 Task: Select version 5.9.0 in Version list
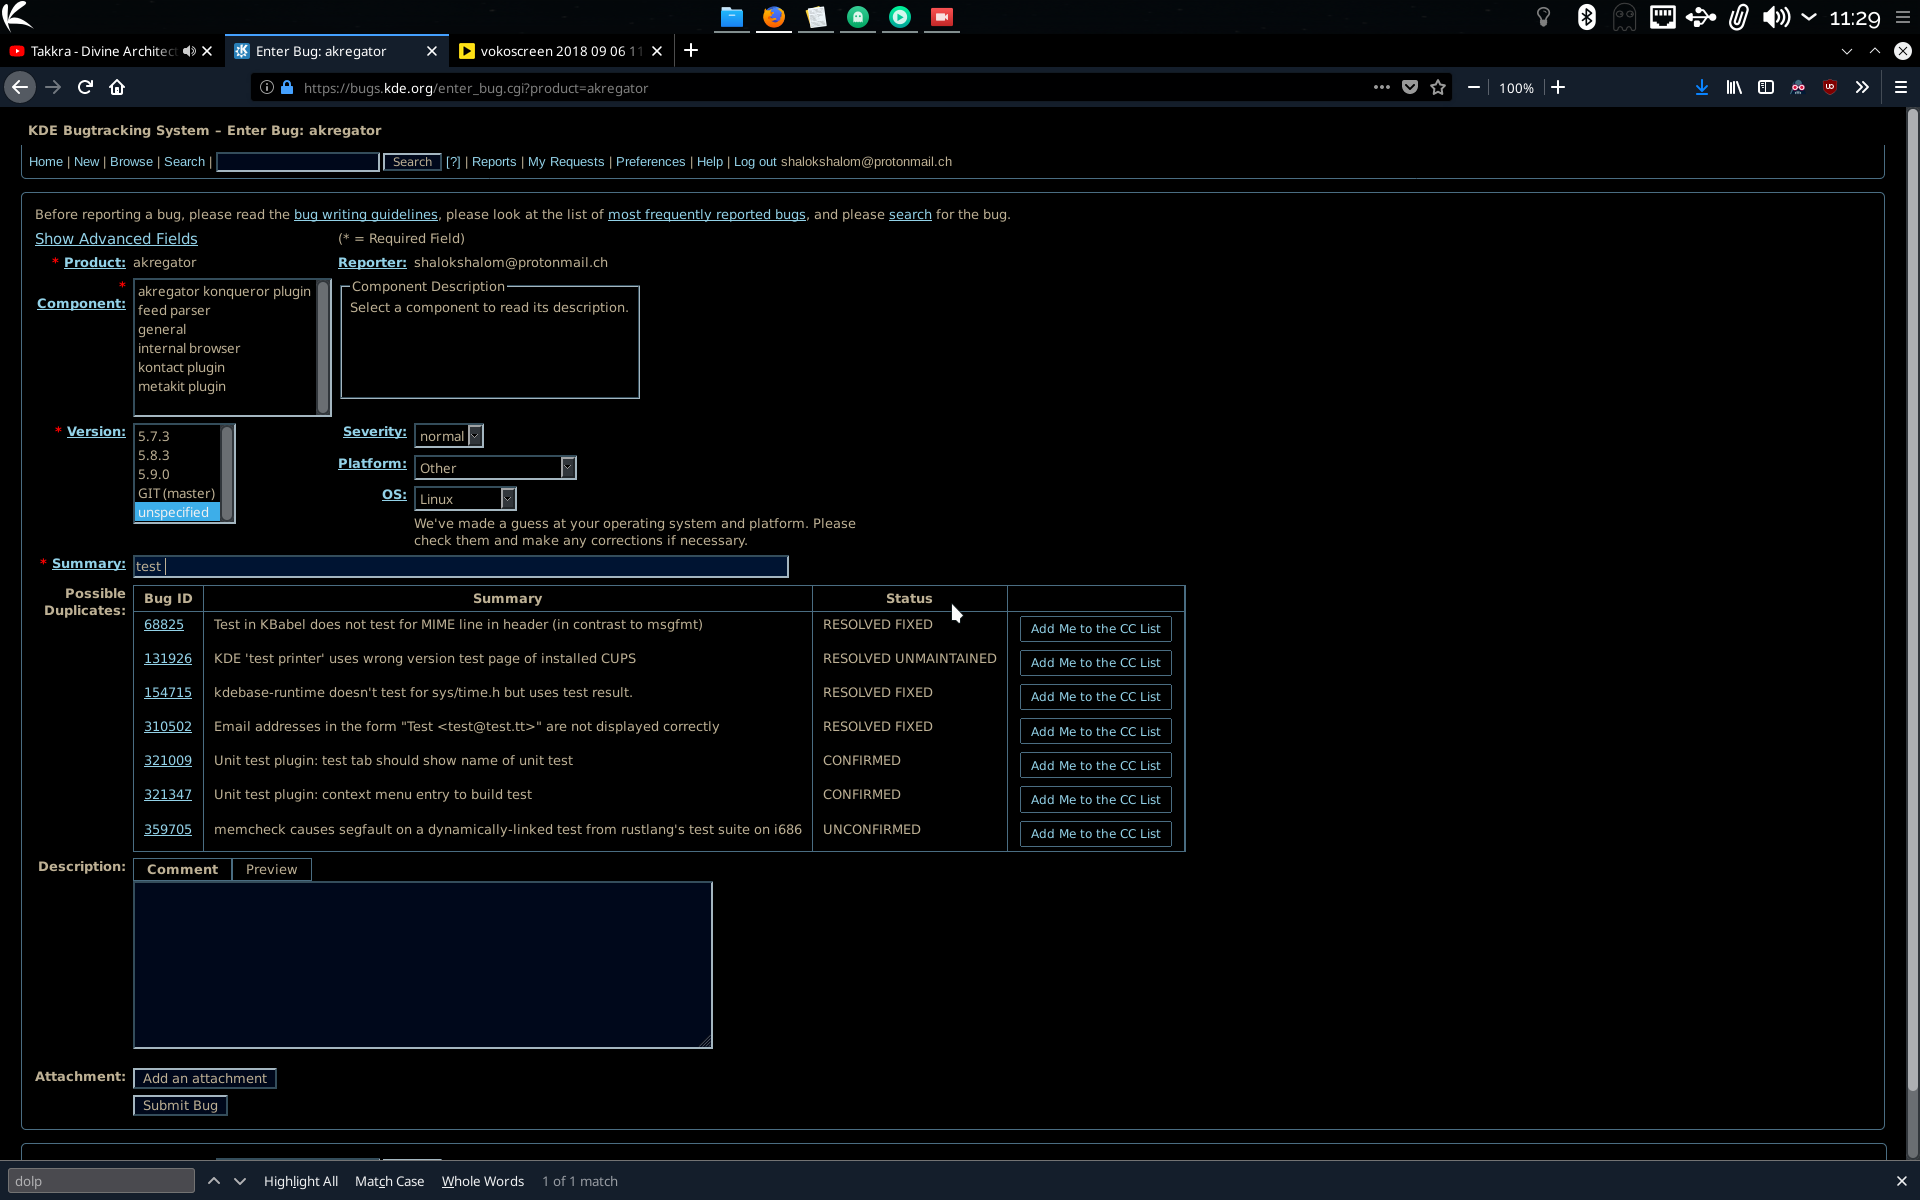[x=154, y=474]
